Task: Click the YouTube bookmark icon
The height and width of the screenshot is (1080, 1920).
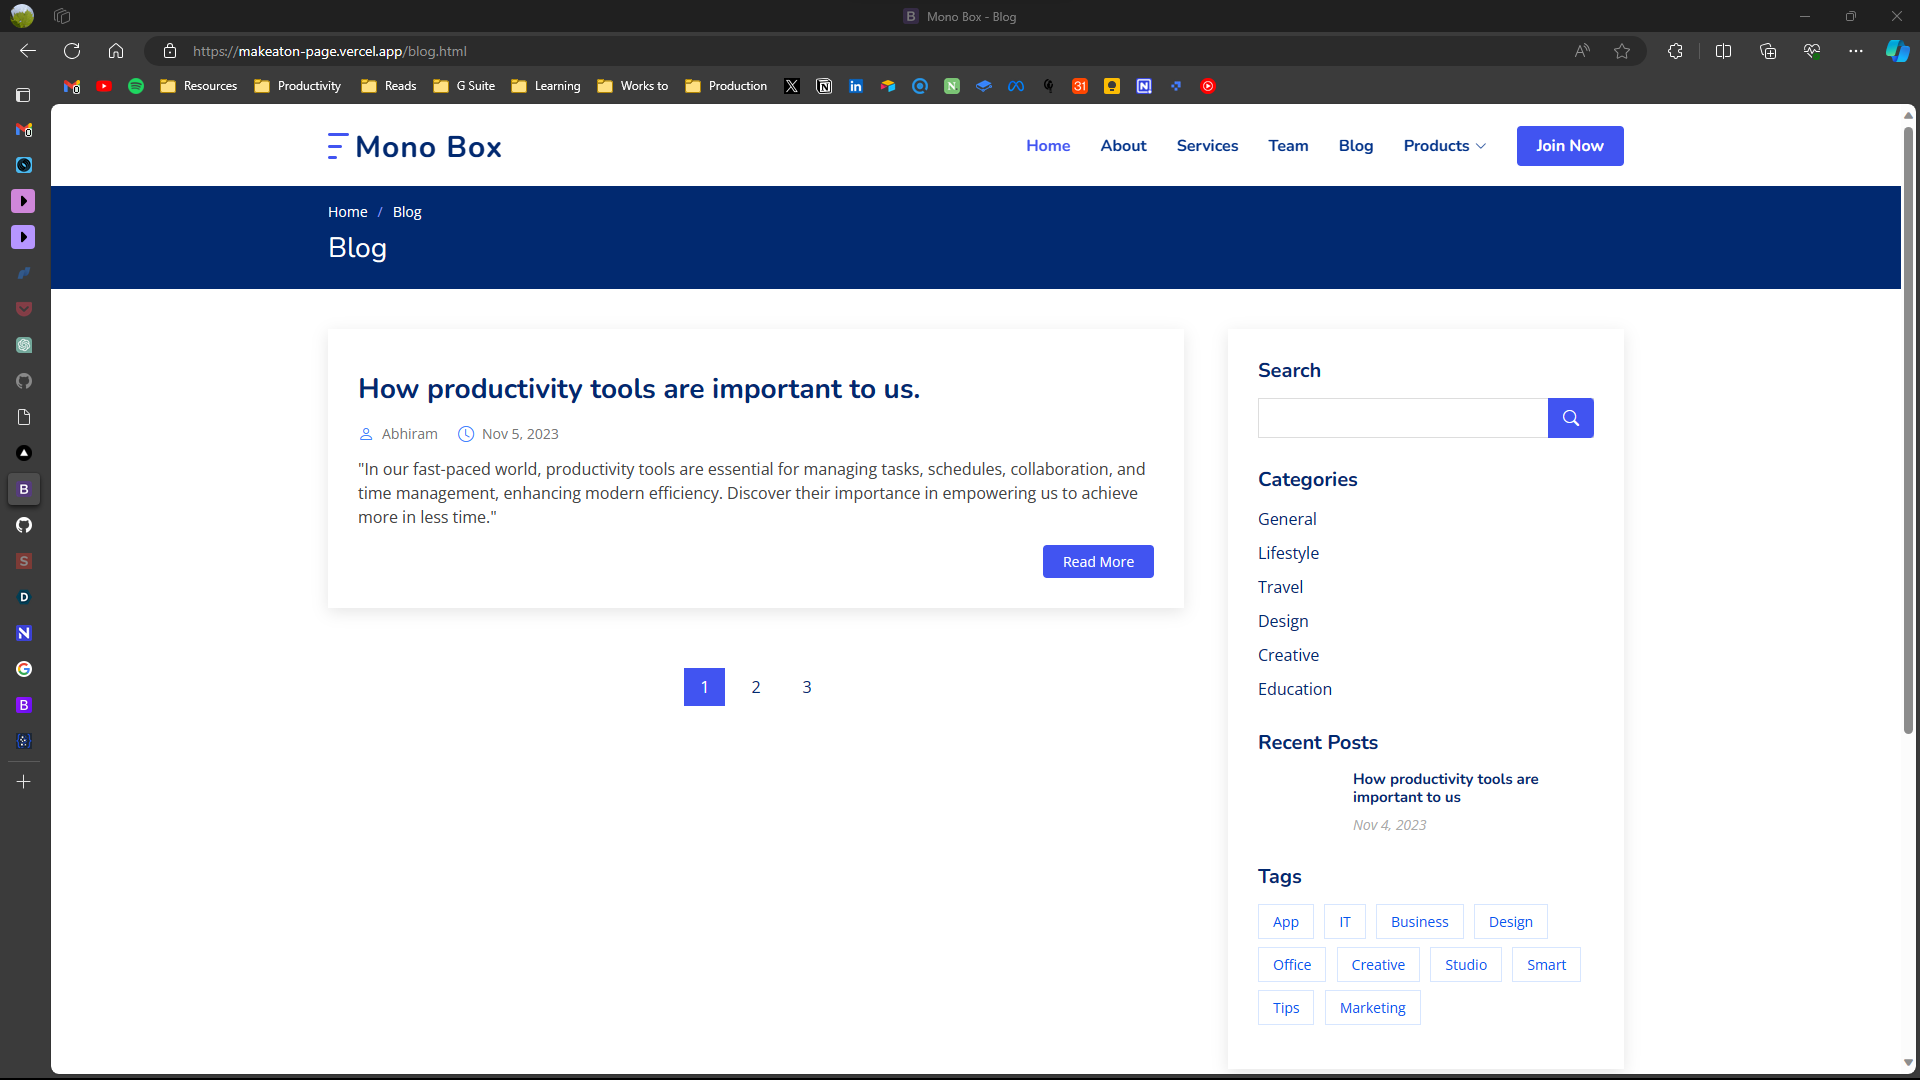Action: point(104,86)
